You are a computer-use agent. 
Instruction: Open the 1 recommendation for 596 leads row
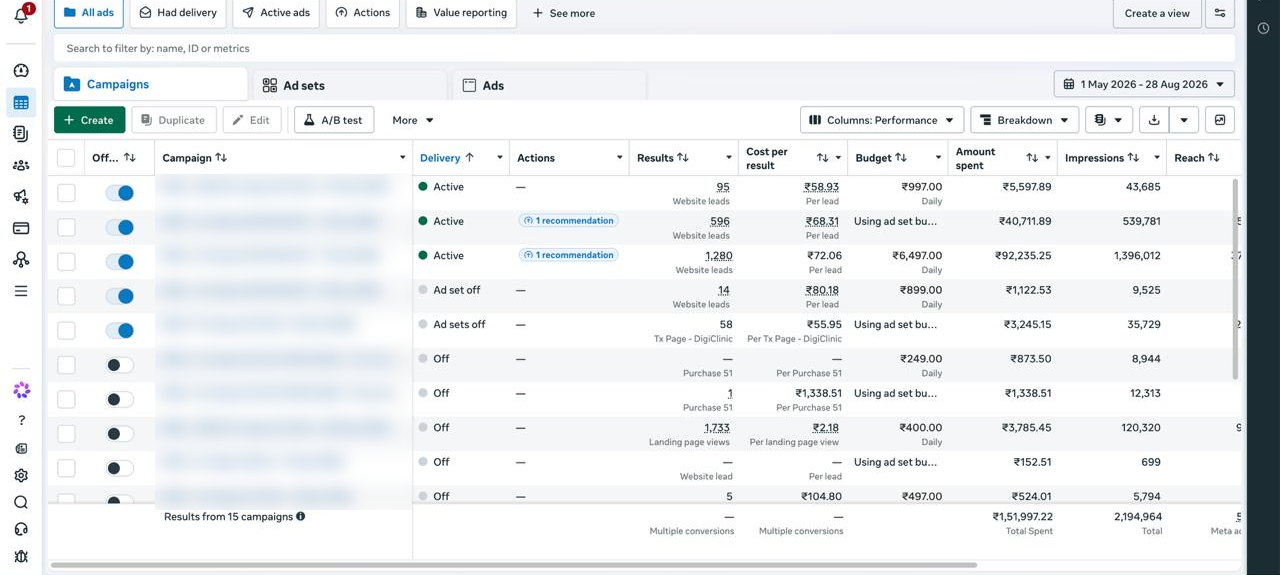[568, 221]
